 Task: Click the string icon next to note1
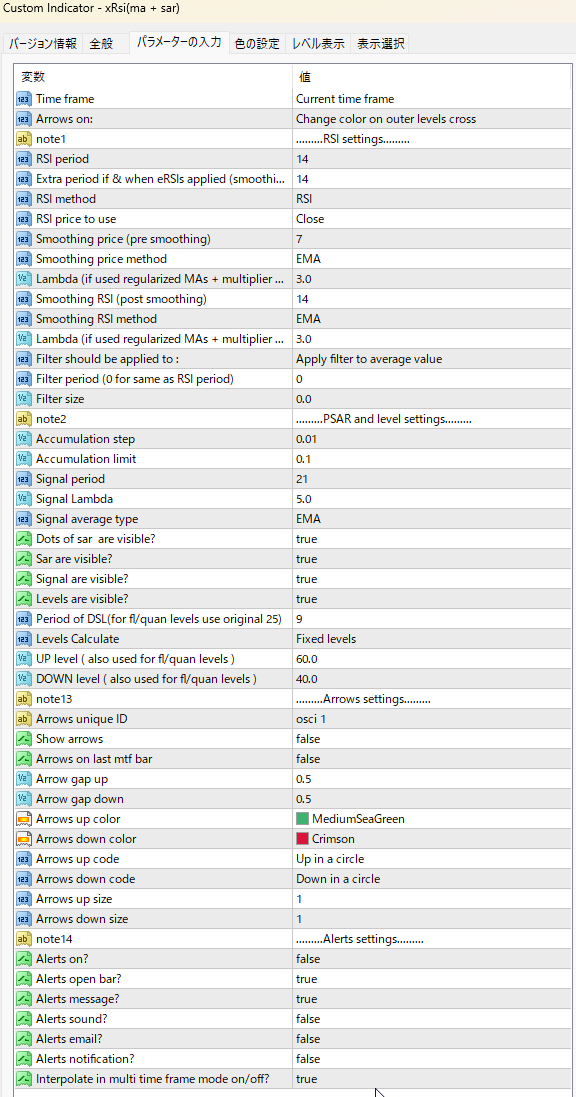pos(24,139)
